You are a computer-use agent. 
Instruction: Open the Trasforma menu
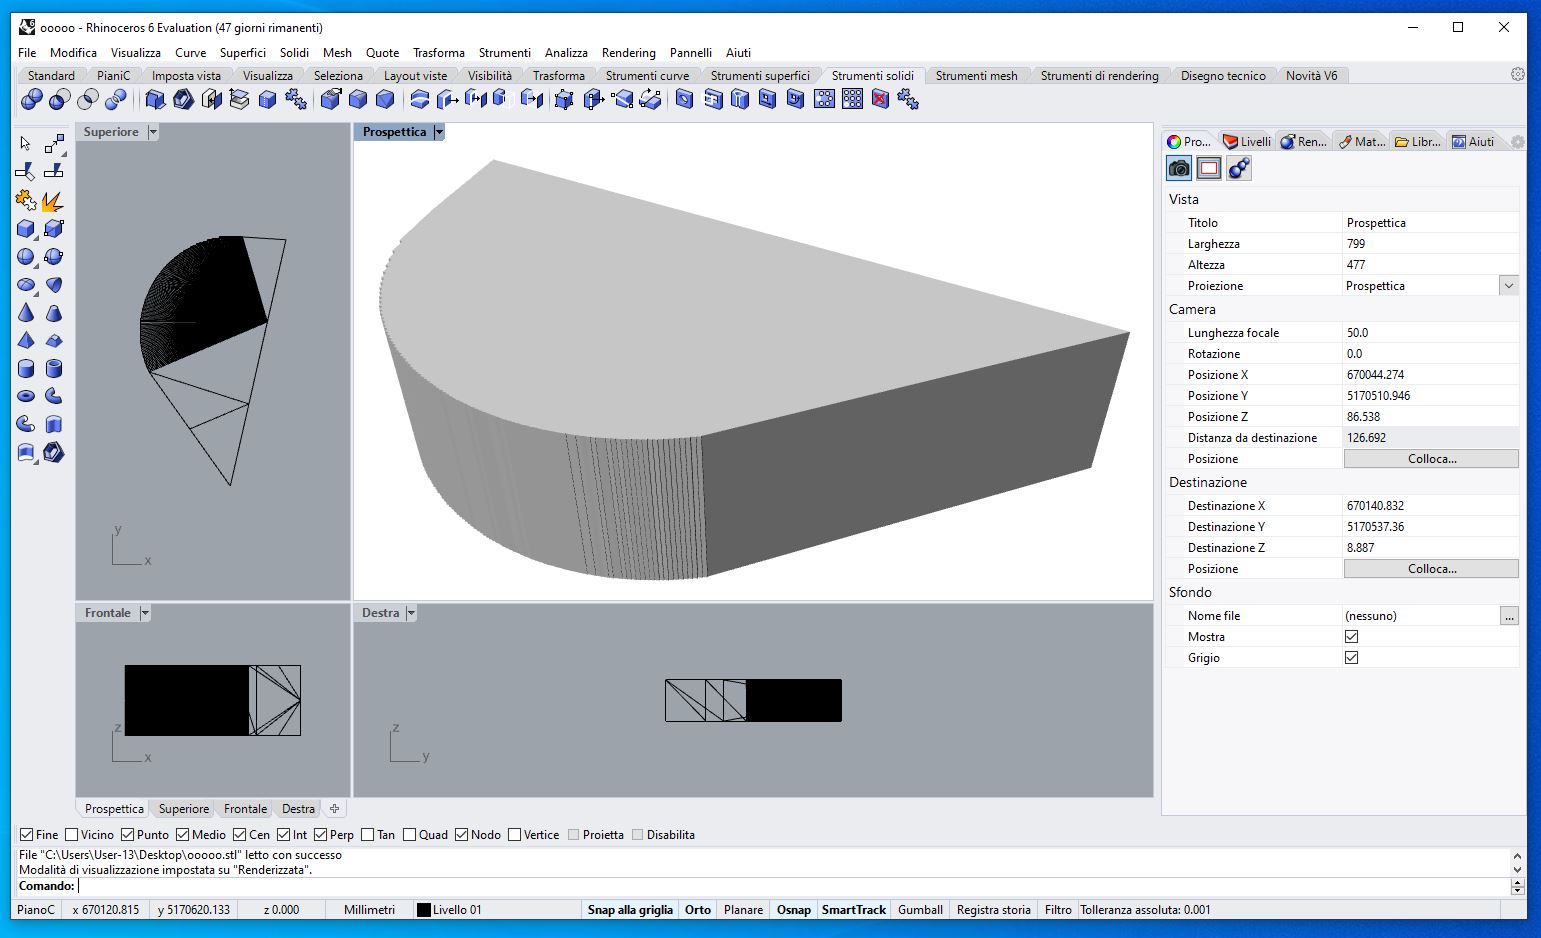pos(438,53)
